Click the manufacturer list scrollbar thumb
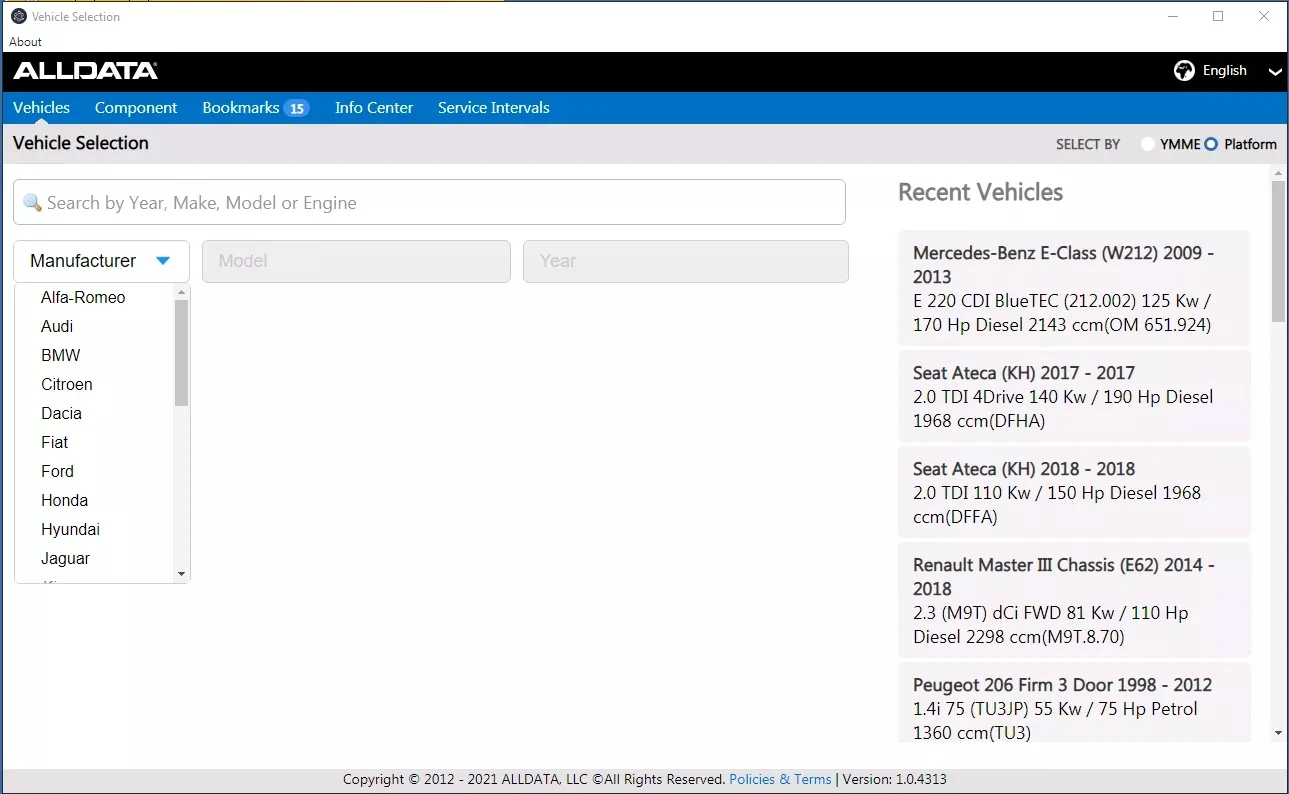 coord(181,352)
